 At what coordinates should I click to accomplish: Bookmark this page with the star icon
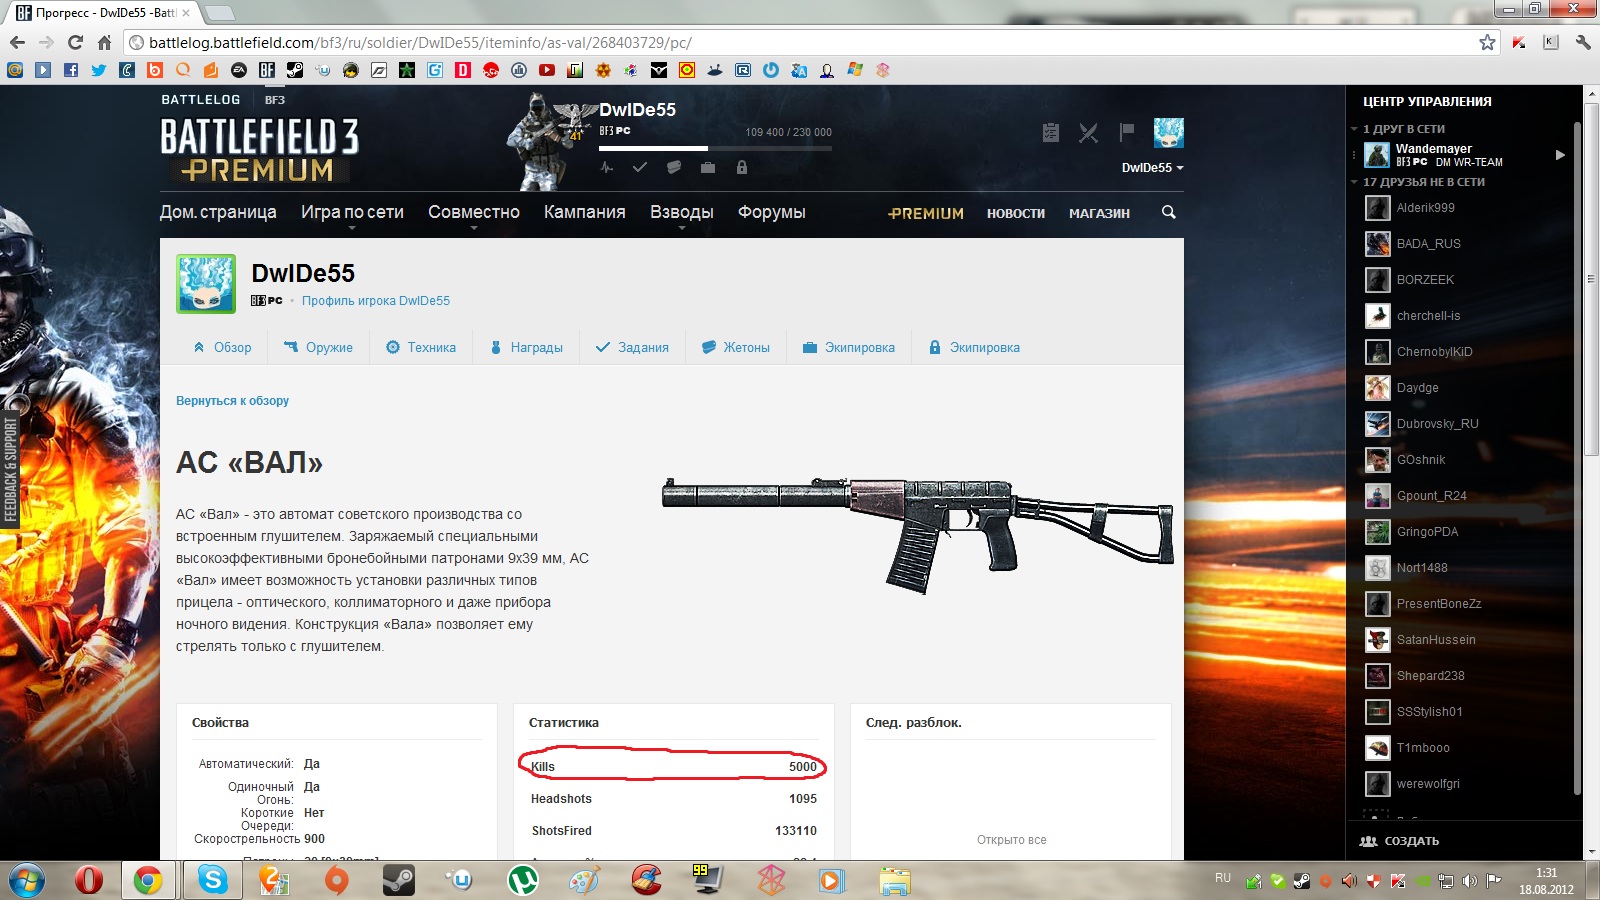[x=1487, y=42]
